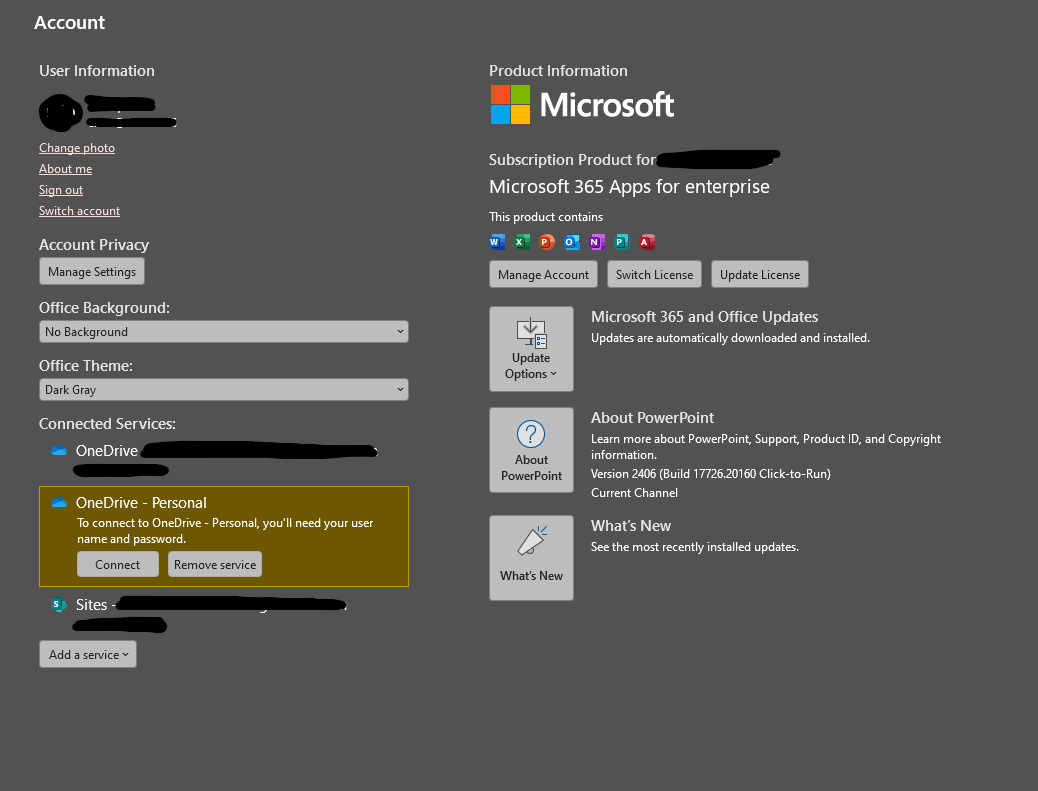Click the OneDrive - Personal cloud icon
Screen dimensions: 1038x791
coord(59,502)
